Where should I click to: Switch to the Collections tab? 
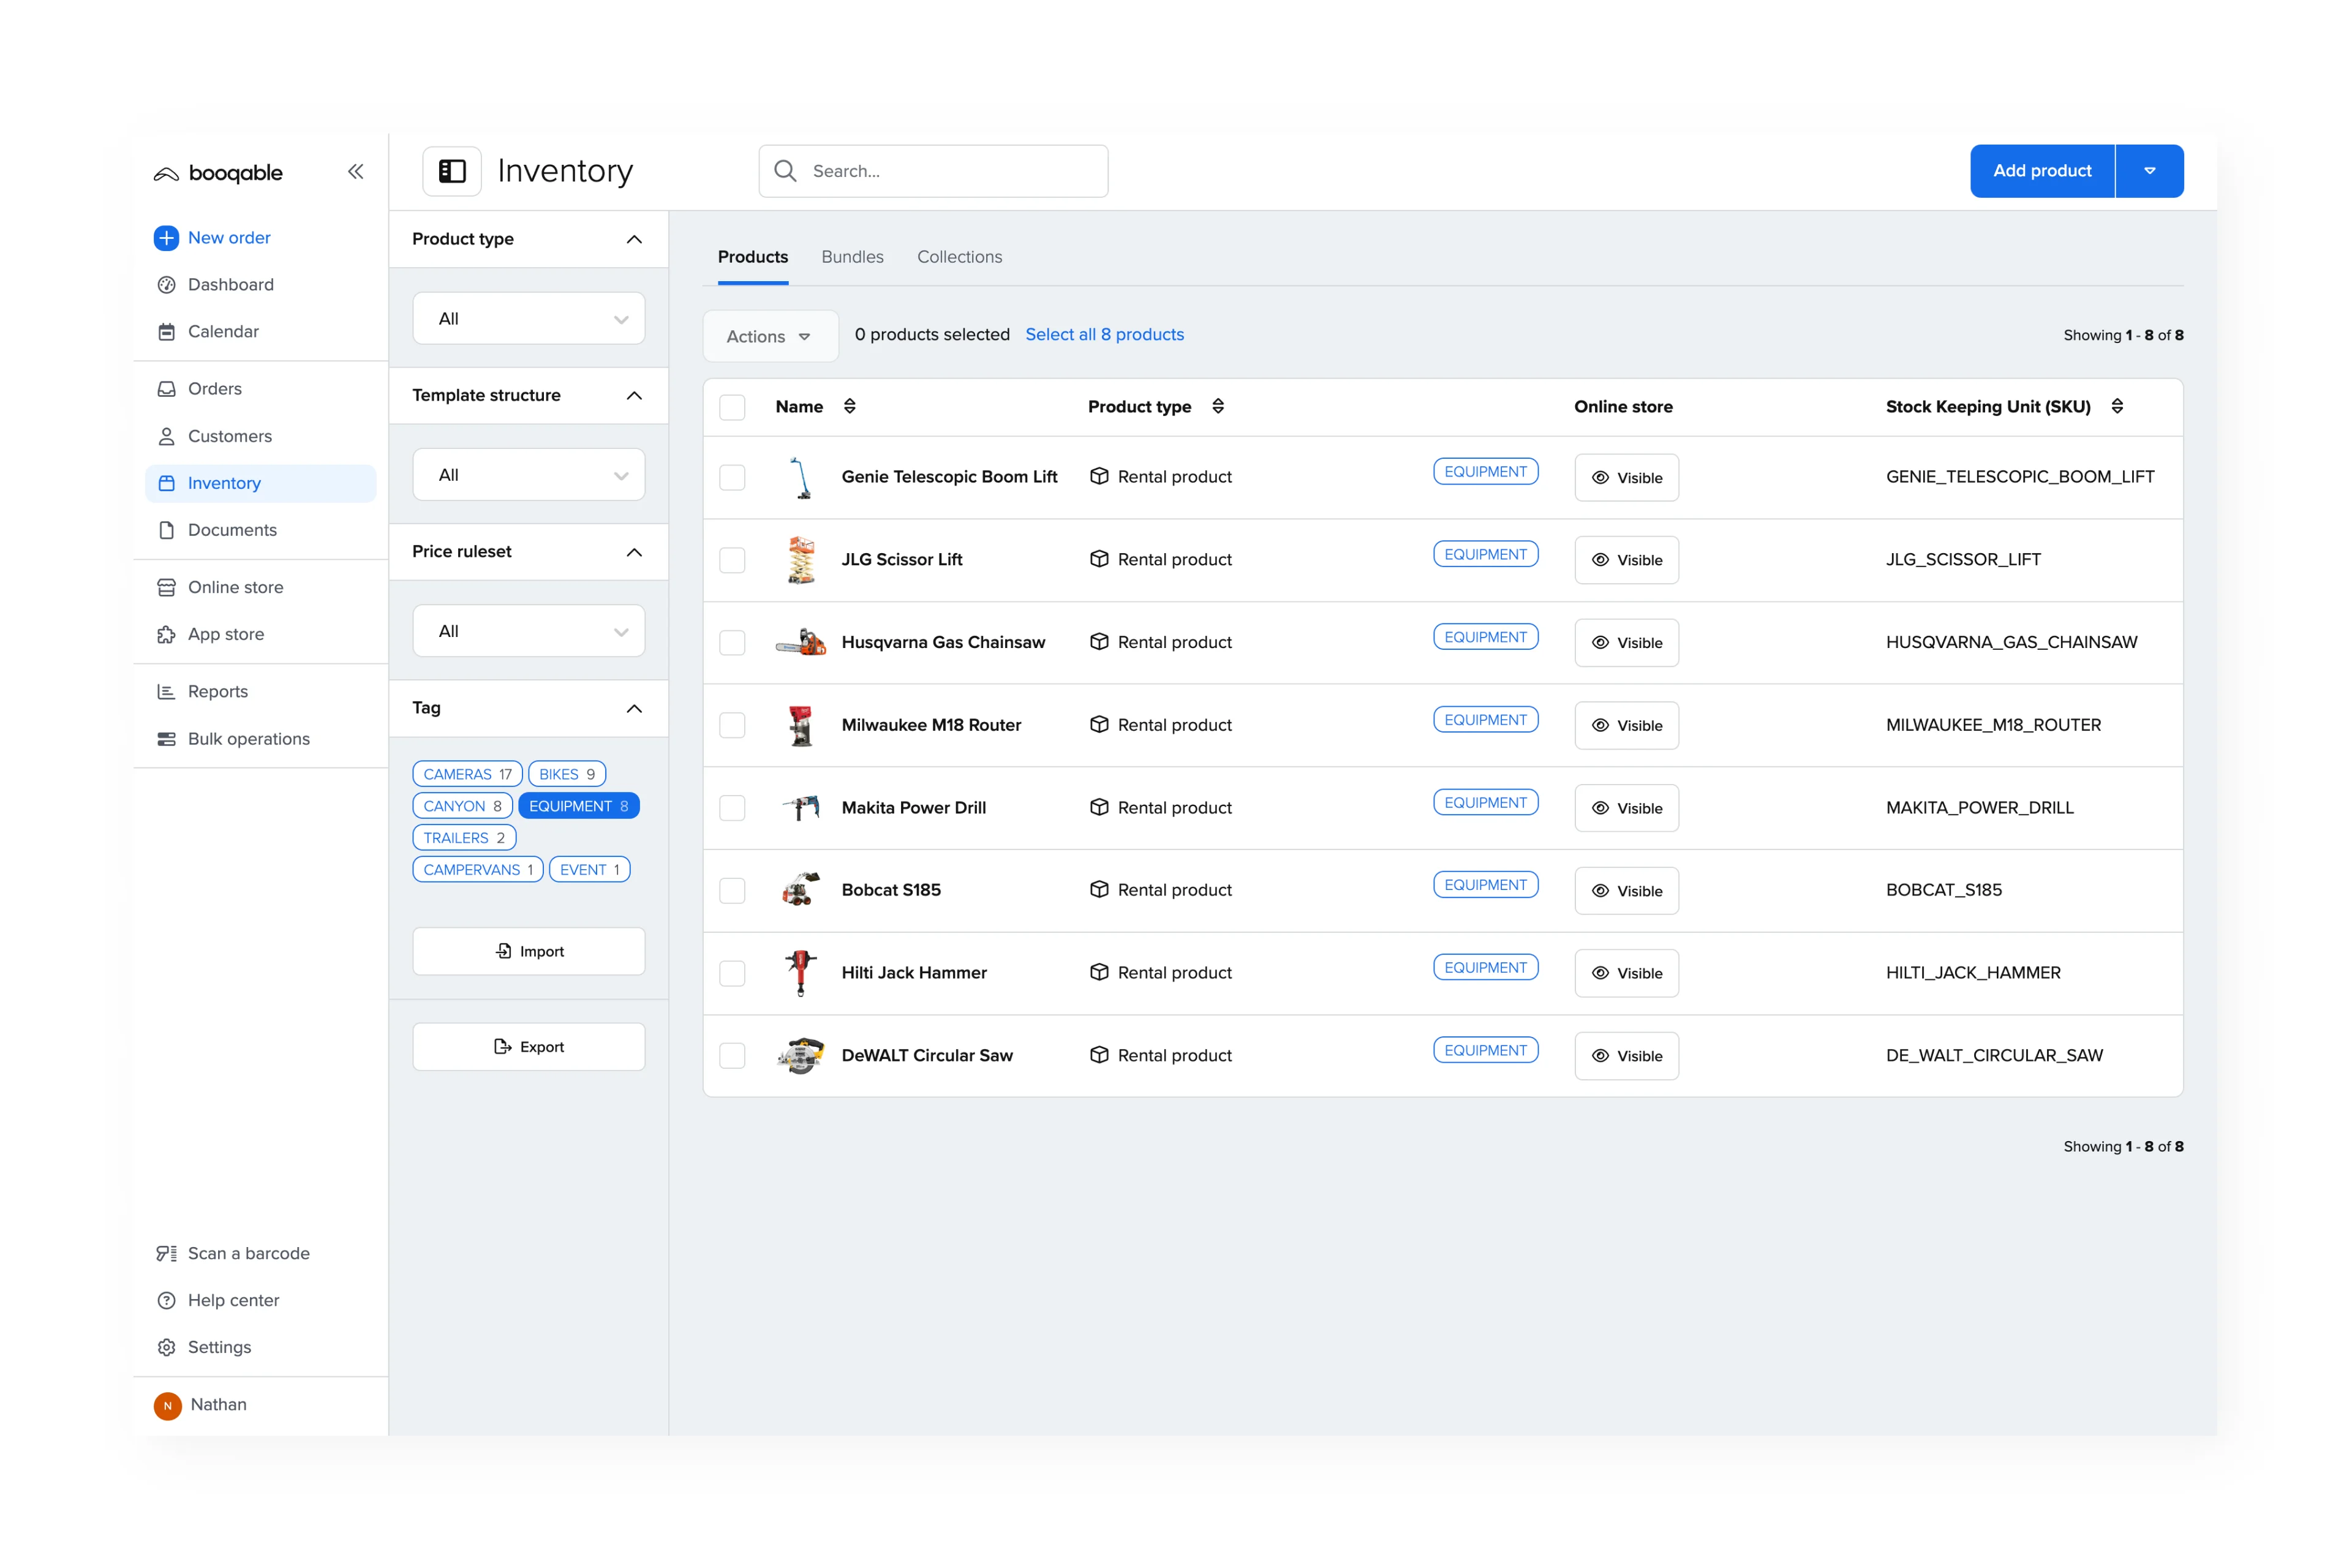pyautogui.click(x=959, y=257)
